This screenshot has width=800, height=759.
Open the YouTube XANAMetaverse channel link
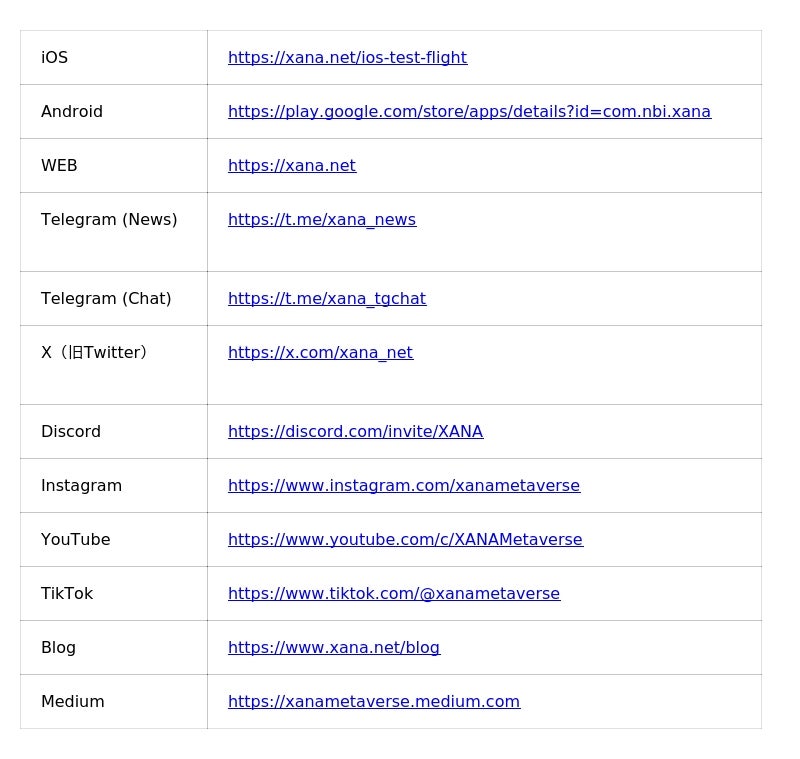[x=405, y=540]
